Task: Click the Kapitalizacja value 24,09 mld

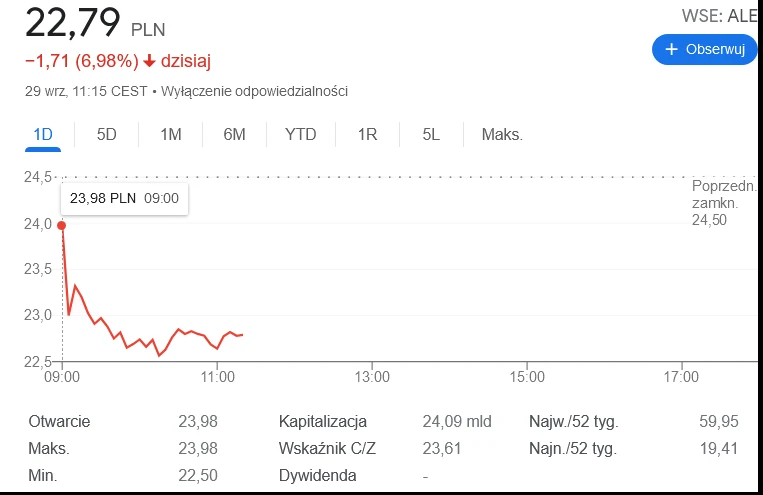Action: click(457, 421)
